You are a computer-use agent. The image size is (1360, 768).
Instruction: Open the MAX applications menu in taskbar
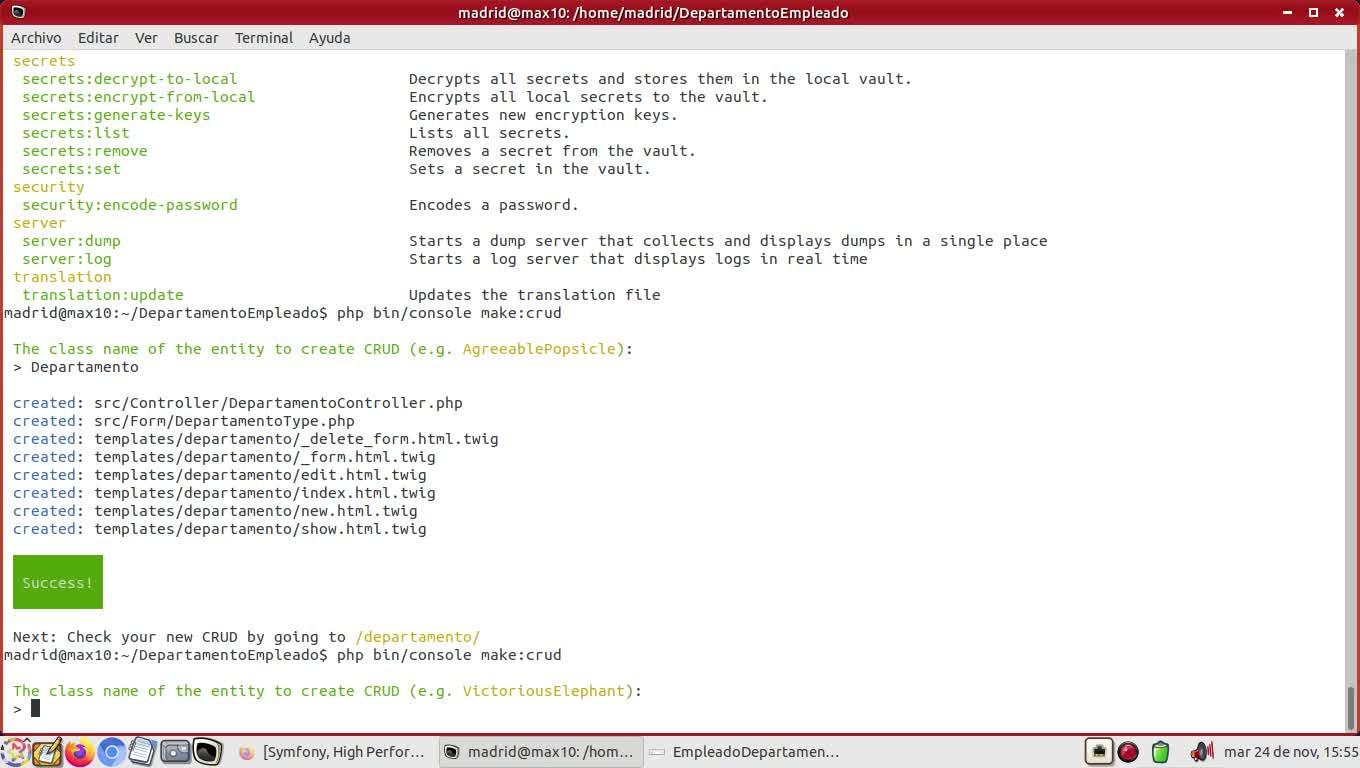16,752
